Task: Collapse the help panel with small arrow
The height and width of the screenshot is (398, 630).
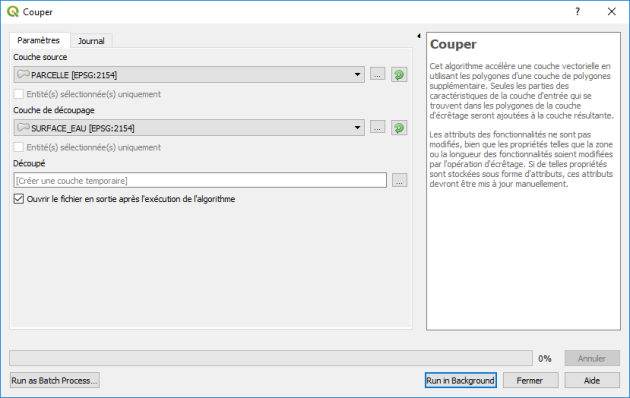Action: 419,36
